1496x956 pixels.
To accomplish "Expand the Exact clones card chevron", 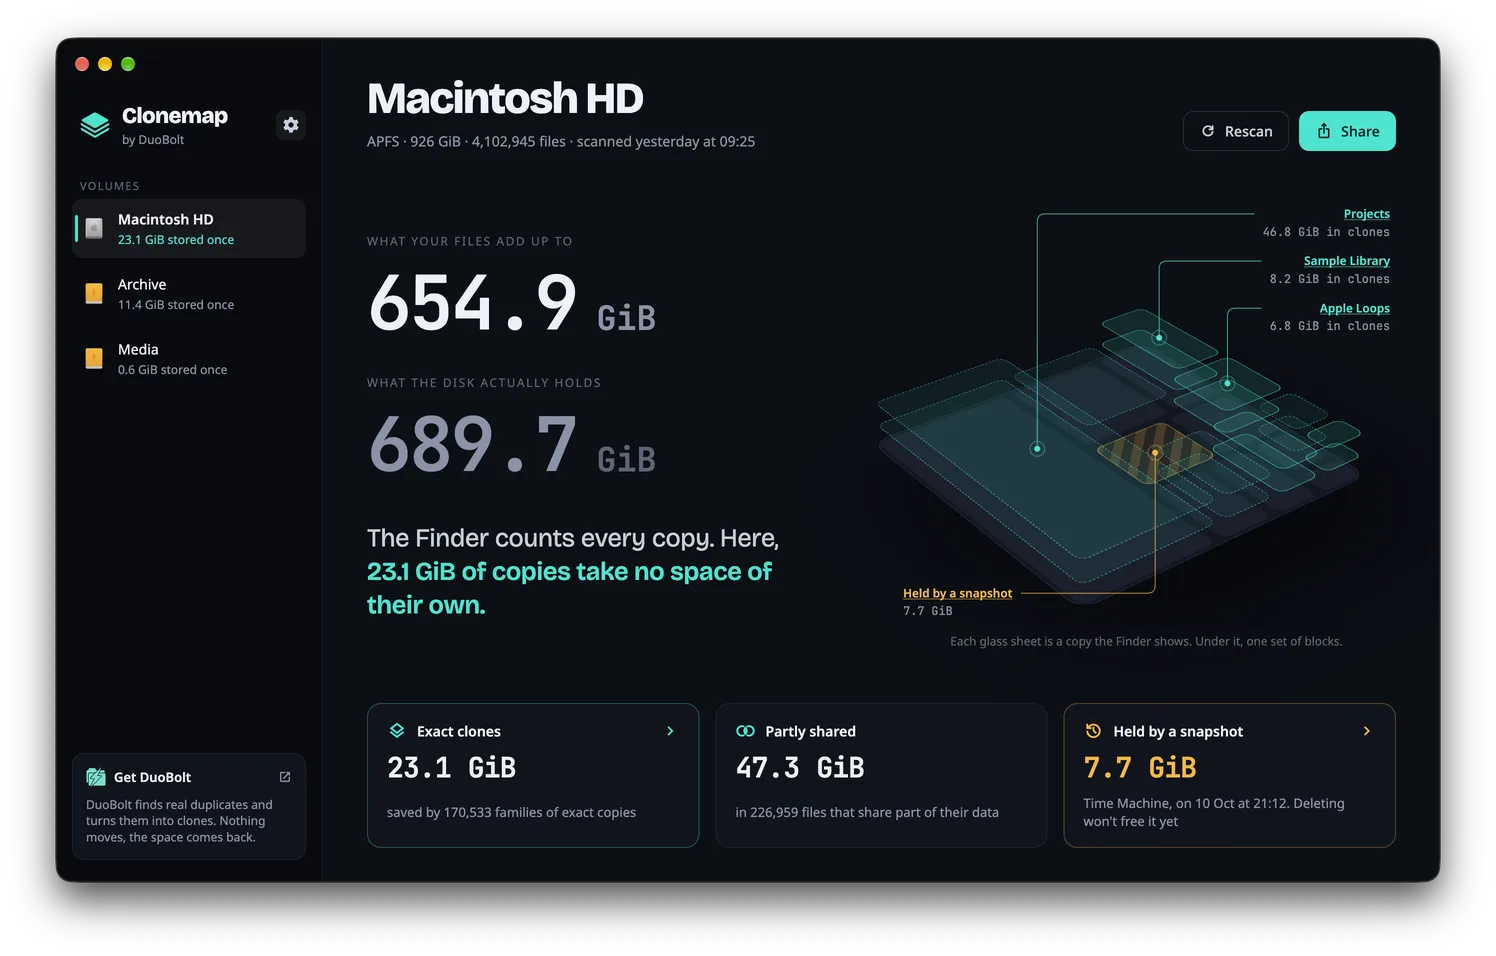I will coord(670,731).
